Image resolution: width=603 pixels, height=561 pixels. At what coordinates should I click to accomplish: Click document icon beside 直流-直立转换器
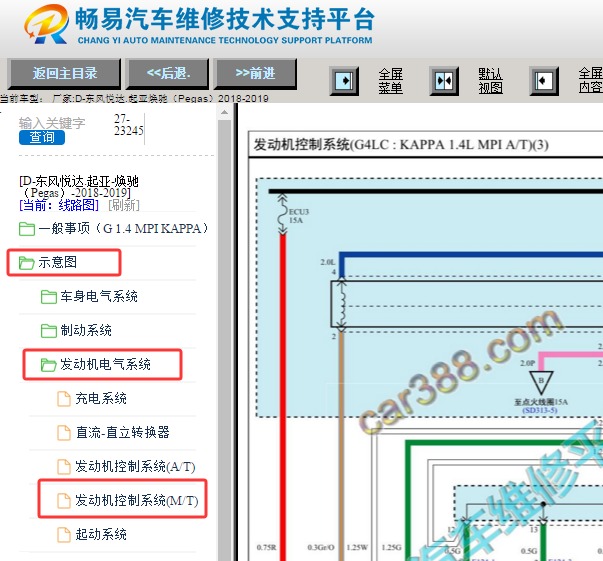pos(64,433)
